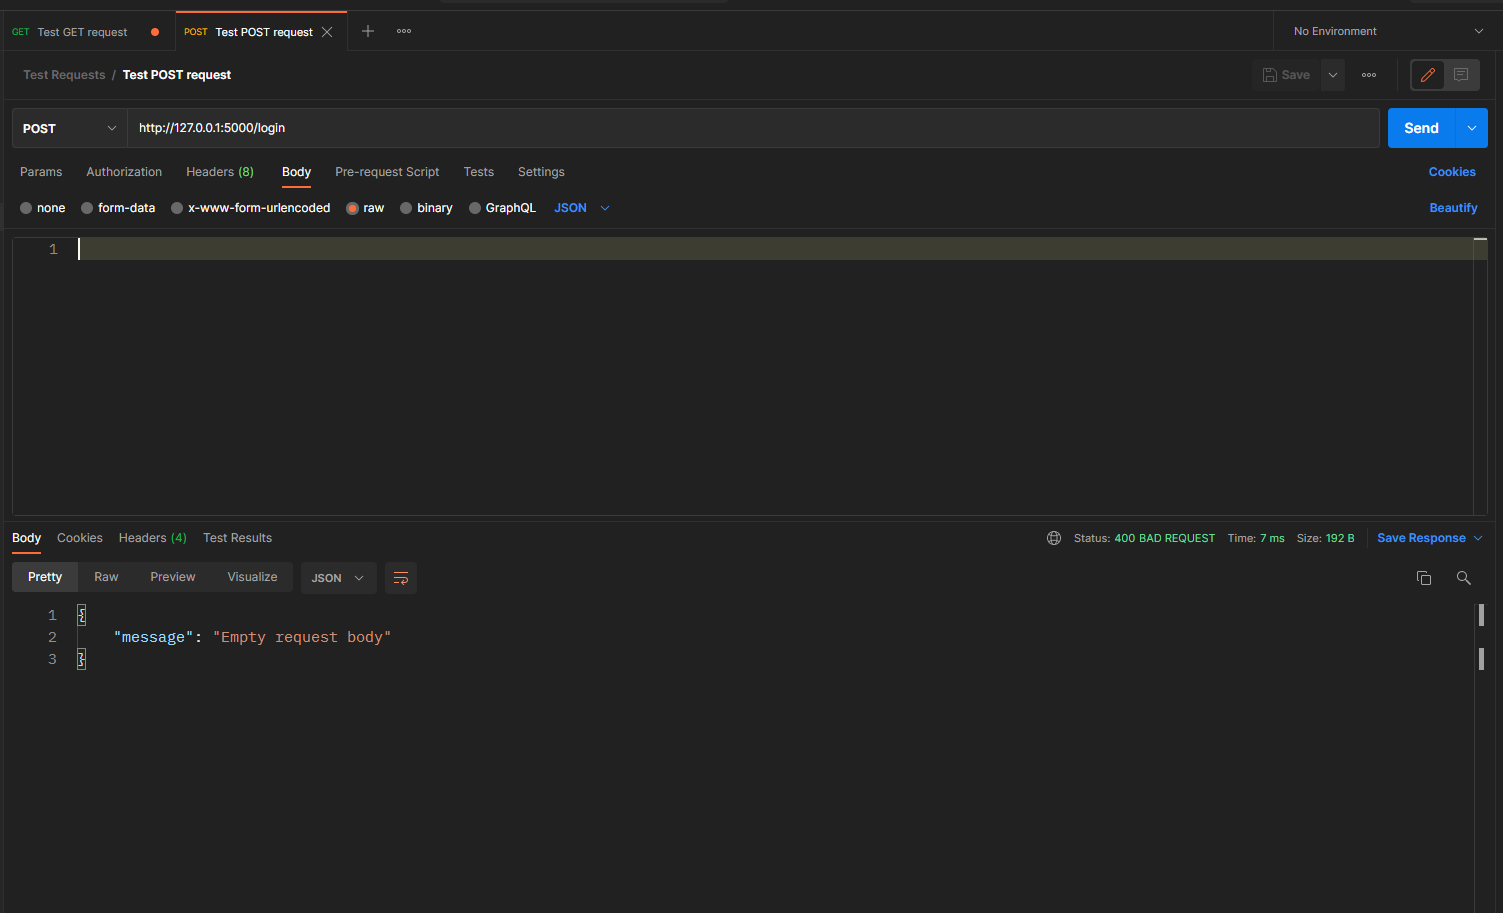
Task: Open the comments panel icon
Action: pos(1461,75)
